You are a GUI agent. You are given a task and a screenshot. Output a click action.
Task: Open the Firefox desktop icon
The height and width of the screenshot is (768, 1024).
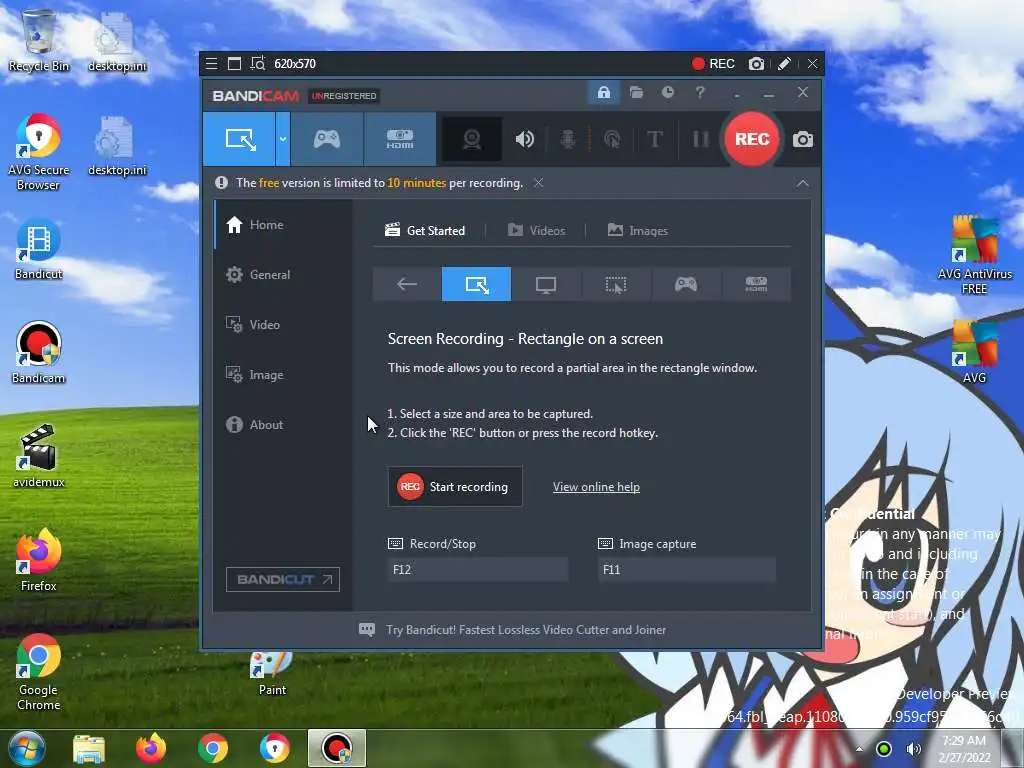click(x=39, y=560)
